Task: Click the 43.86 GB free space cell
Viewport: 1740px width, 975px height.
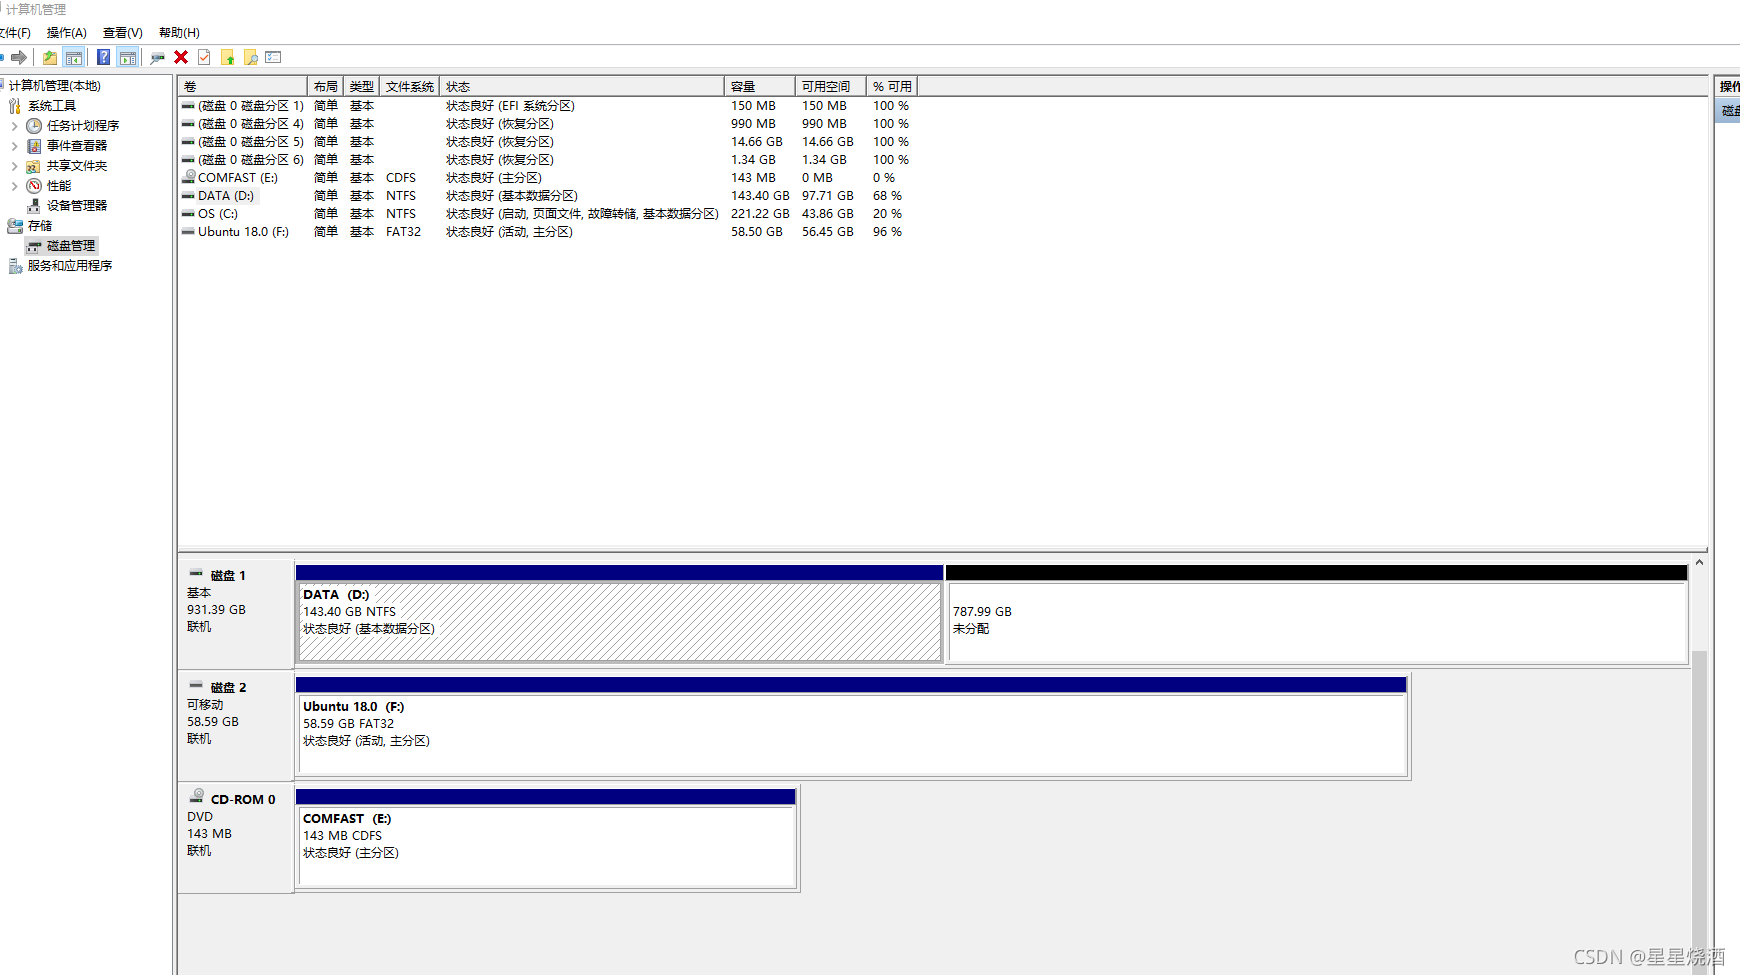Action: [828, 214]
